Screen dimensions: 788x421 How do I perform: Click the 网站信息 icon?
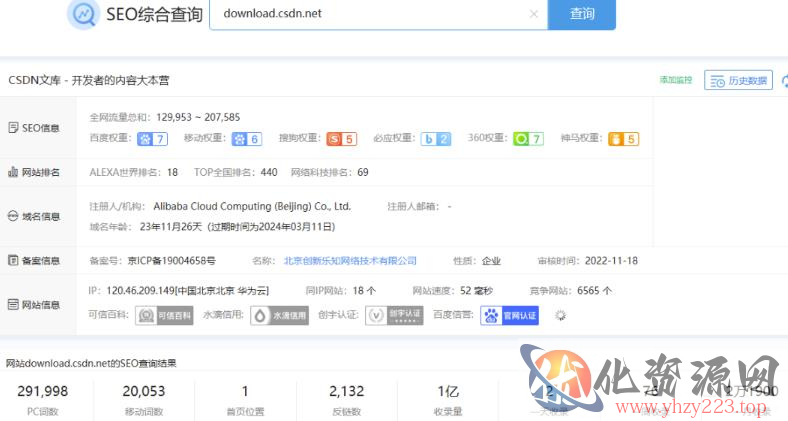coord(13,304)
